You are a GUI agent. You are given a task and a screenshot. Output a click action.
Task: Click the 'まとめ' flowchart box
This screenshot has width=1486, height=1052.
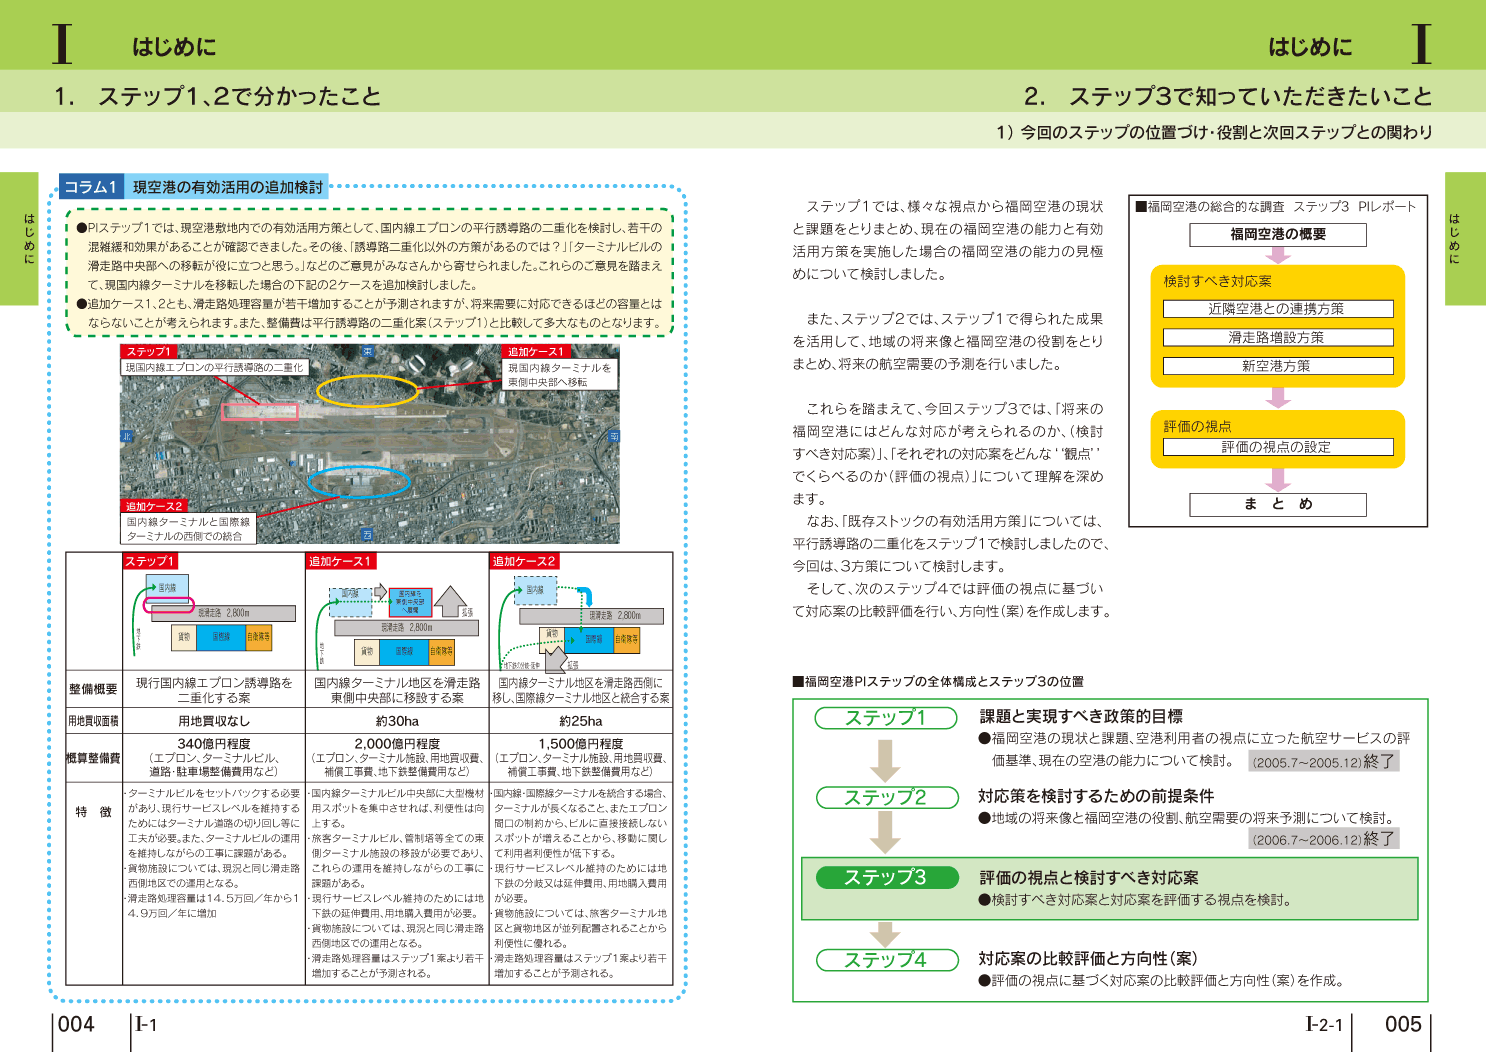click(x=1277, y=504)
